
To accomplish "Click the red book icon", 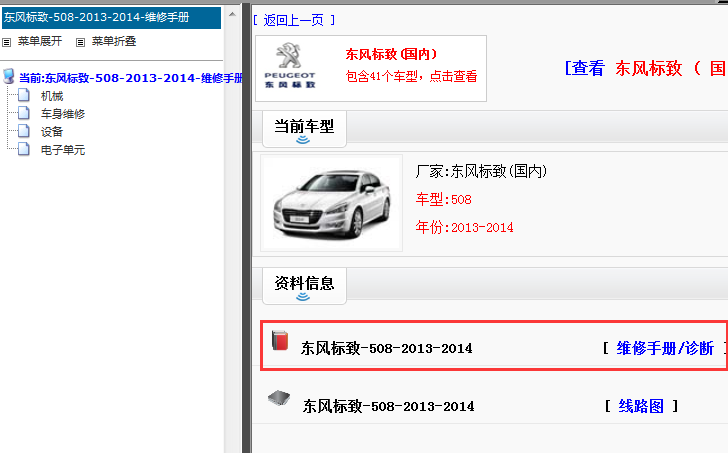I will tap(280, 340).
